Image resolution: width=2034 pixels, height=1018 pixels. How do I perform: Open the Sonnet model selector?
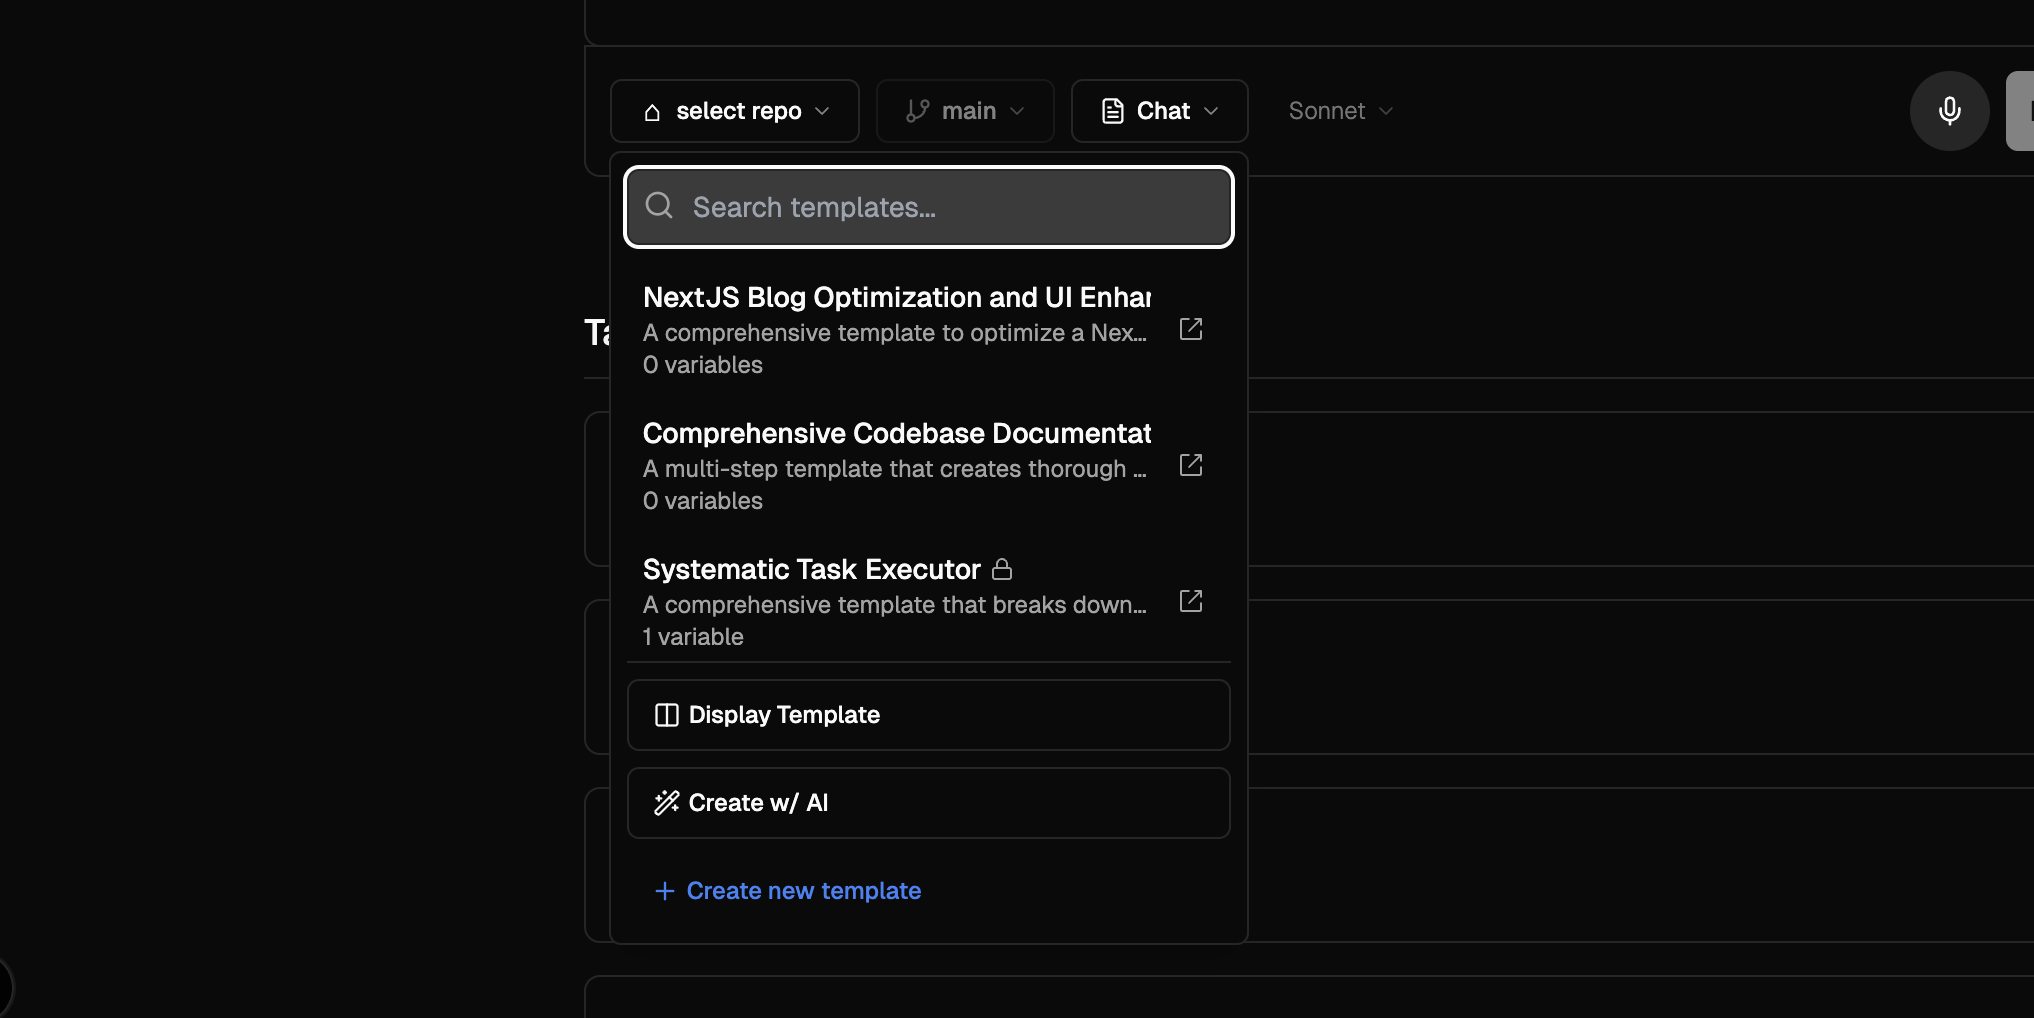coord(1339,110)
